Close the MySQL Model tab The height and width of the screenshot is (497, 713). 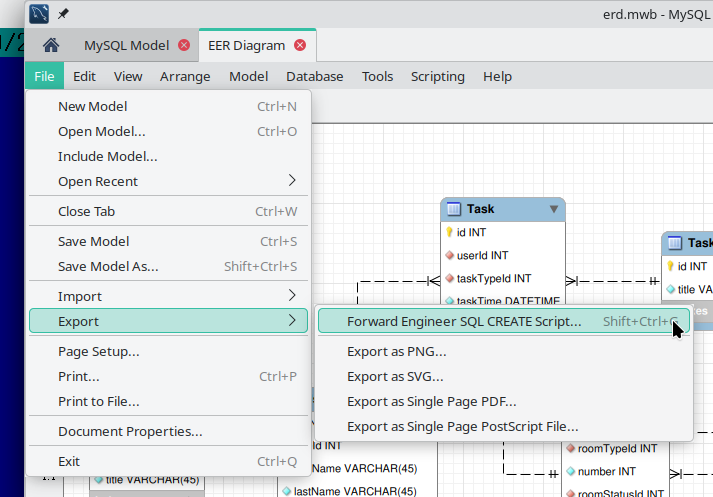click(x=184, y=46)
